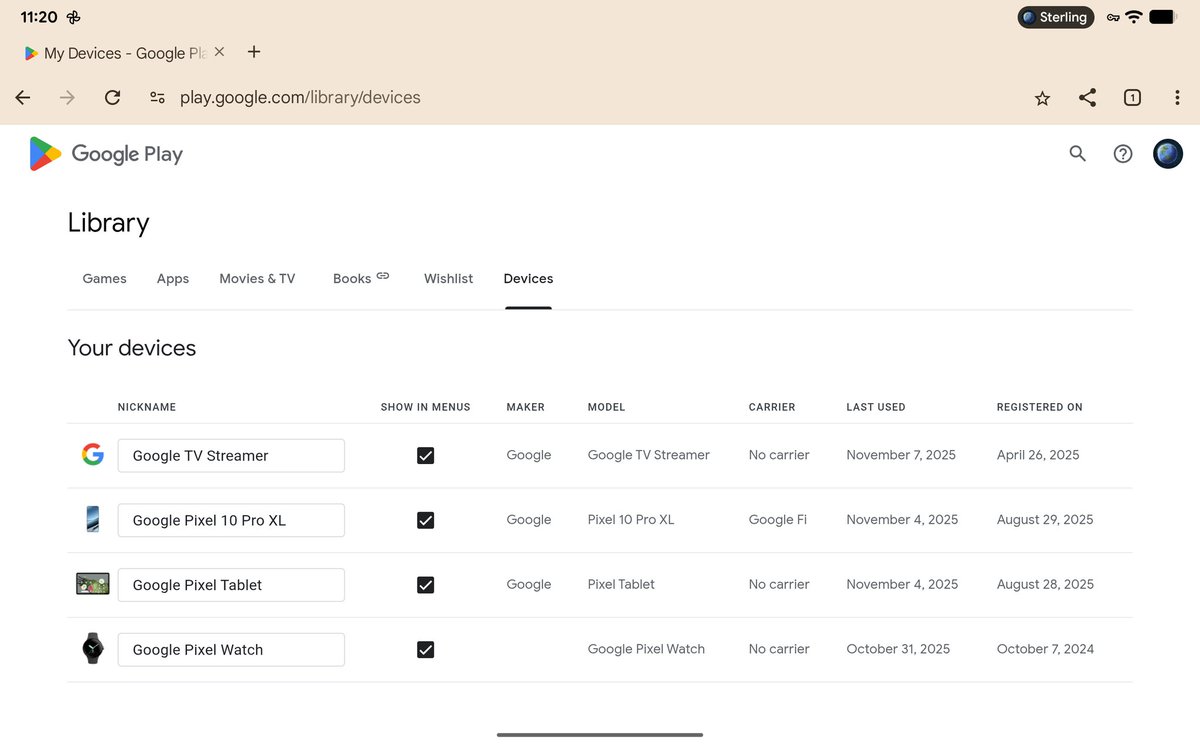Click the Your devices heading
Screen dimensions: 1200x750
(x=132, y=348)
